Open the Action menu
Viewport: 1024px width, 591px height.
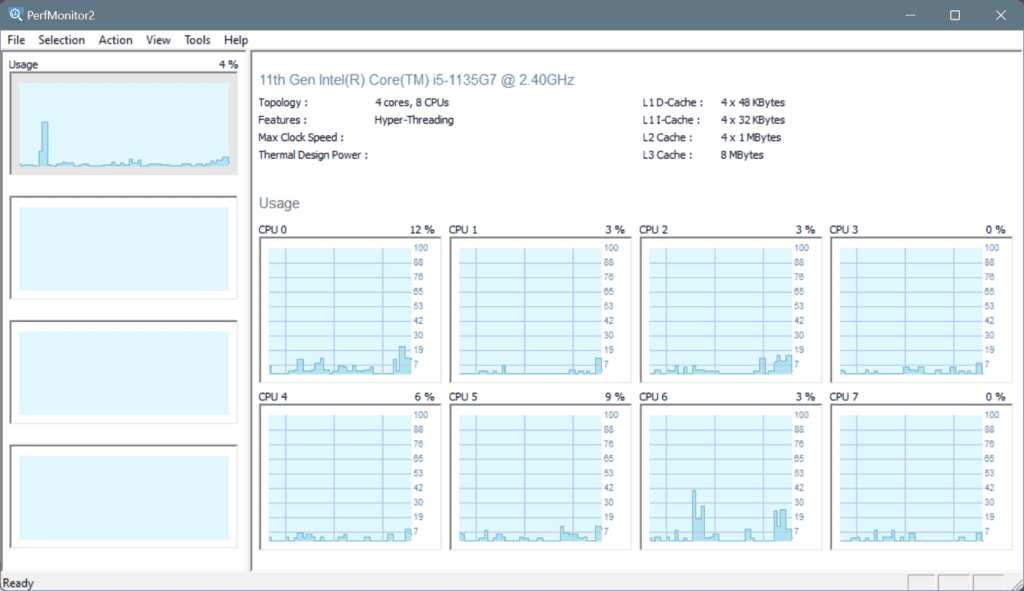coord(115,40)
